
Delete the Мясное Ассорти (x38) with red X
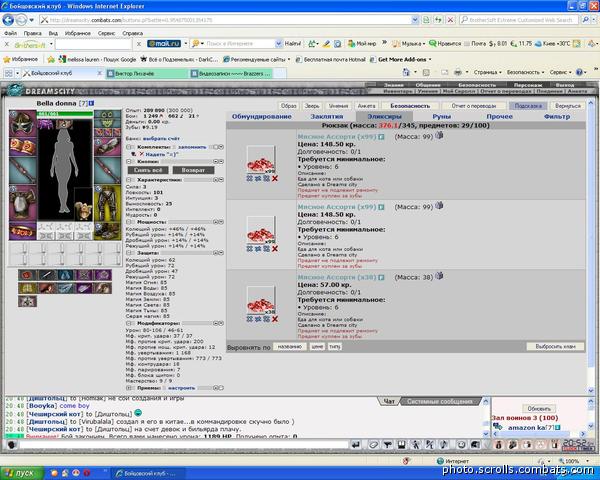274,319
